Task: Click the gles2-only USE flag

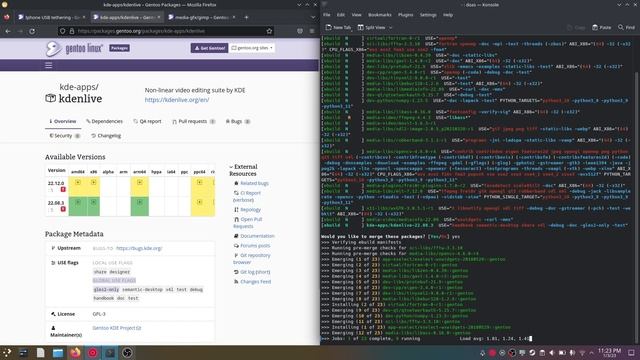Action: pos(106,289)
